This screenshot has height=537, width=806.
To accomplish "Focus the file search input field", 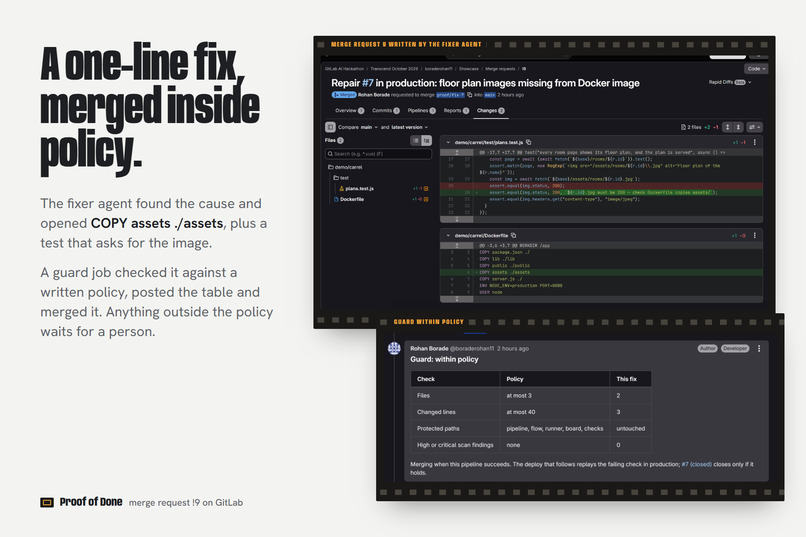I will point(378,154).
